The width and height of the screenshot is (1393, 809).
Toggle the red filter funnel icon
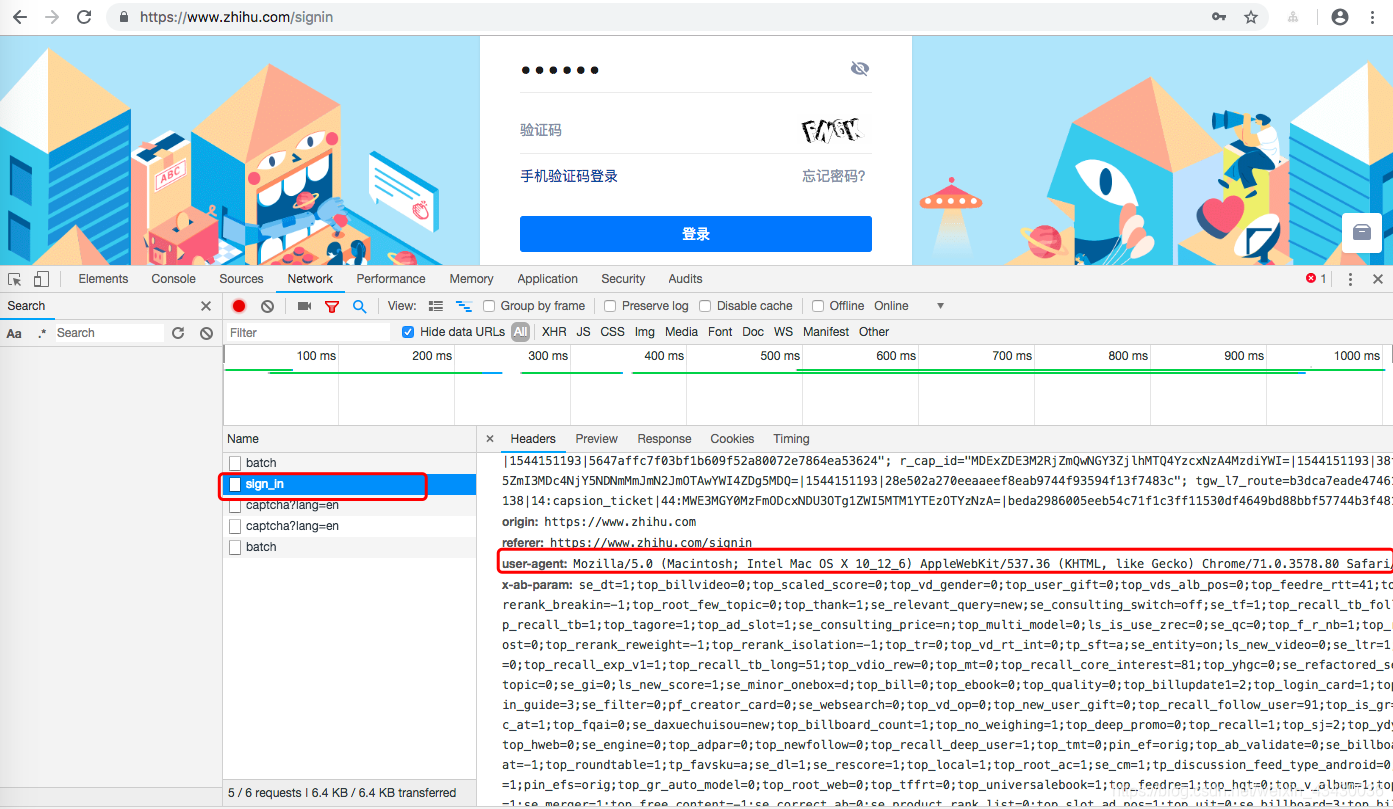point(332,306)
